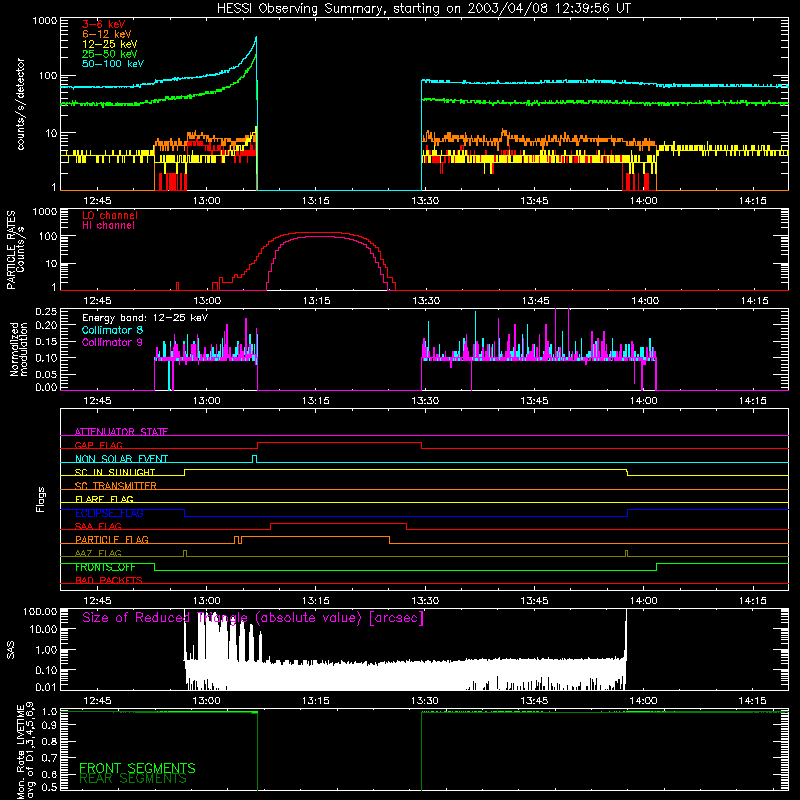Click the "PARTICLE_FLAG" label
800x800 pixels.
(112, 539)
